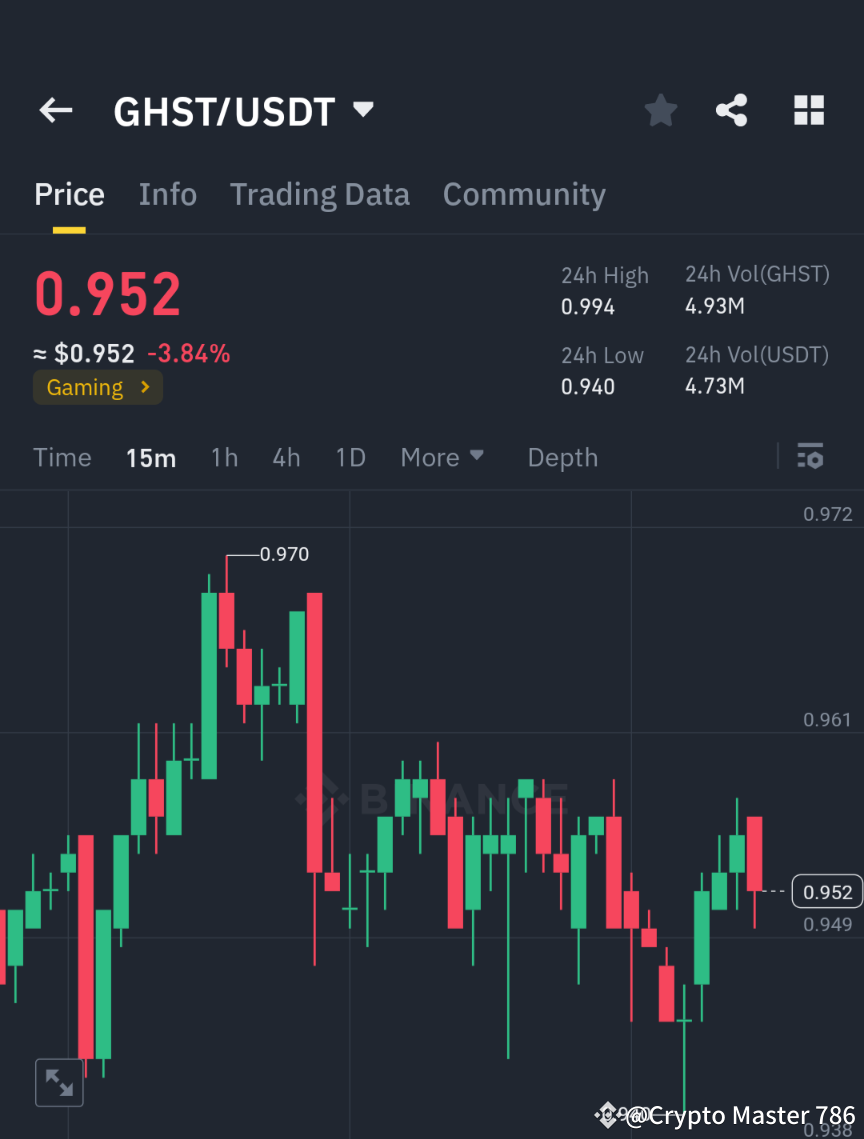The image size is (864, 1139).
Task: Open the Info section
Action: pos(167,194)
